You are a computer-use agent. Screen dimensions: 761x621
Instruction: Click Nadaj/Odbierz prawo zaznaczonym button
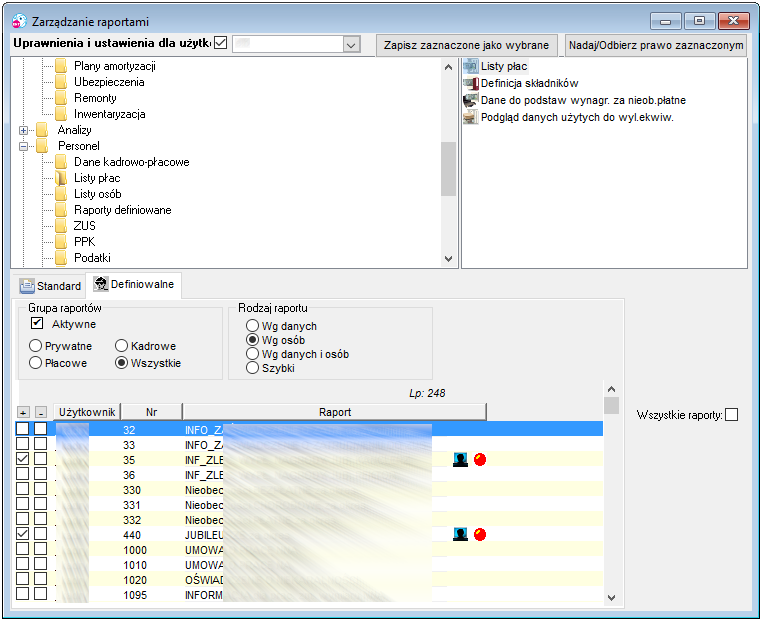pyautogui.click(x=656, y=45)
